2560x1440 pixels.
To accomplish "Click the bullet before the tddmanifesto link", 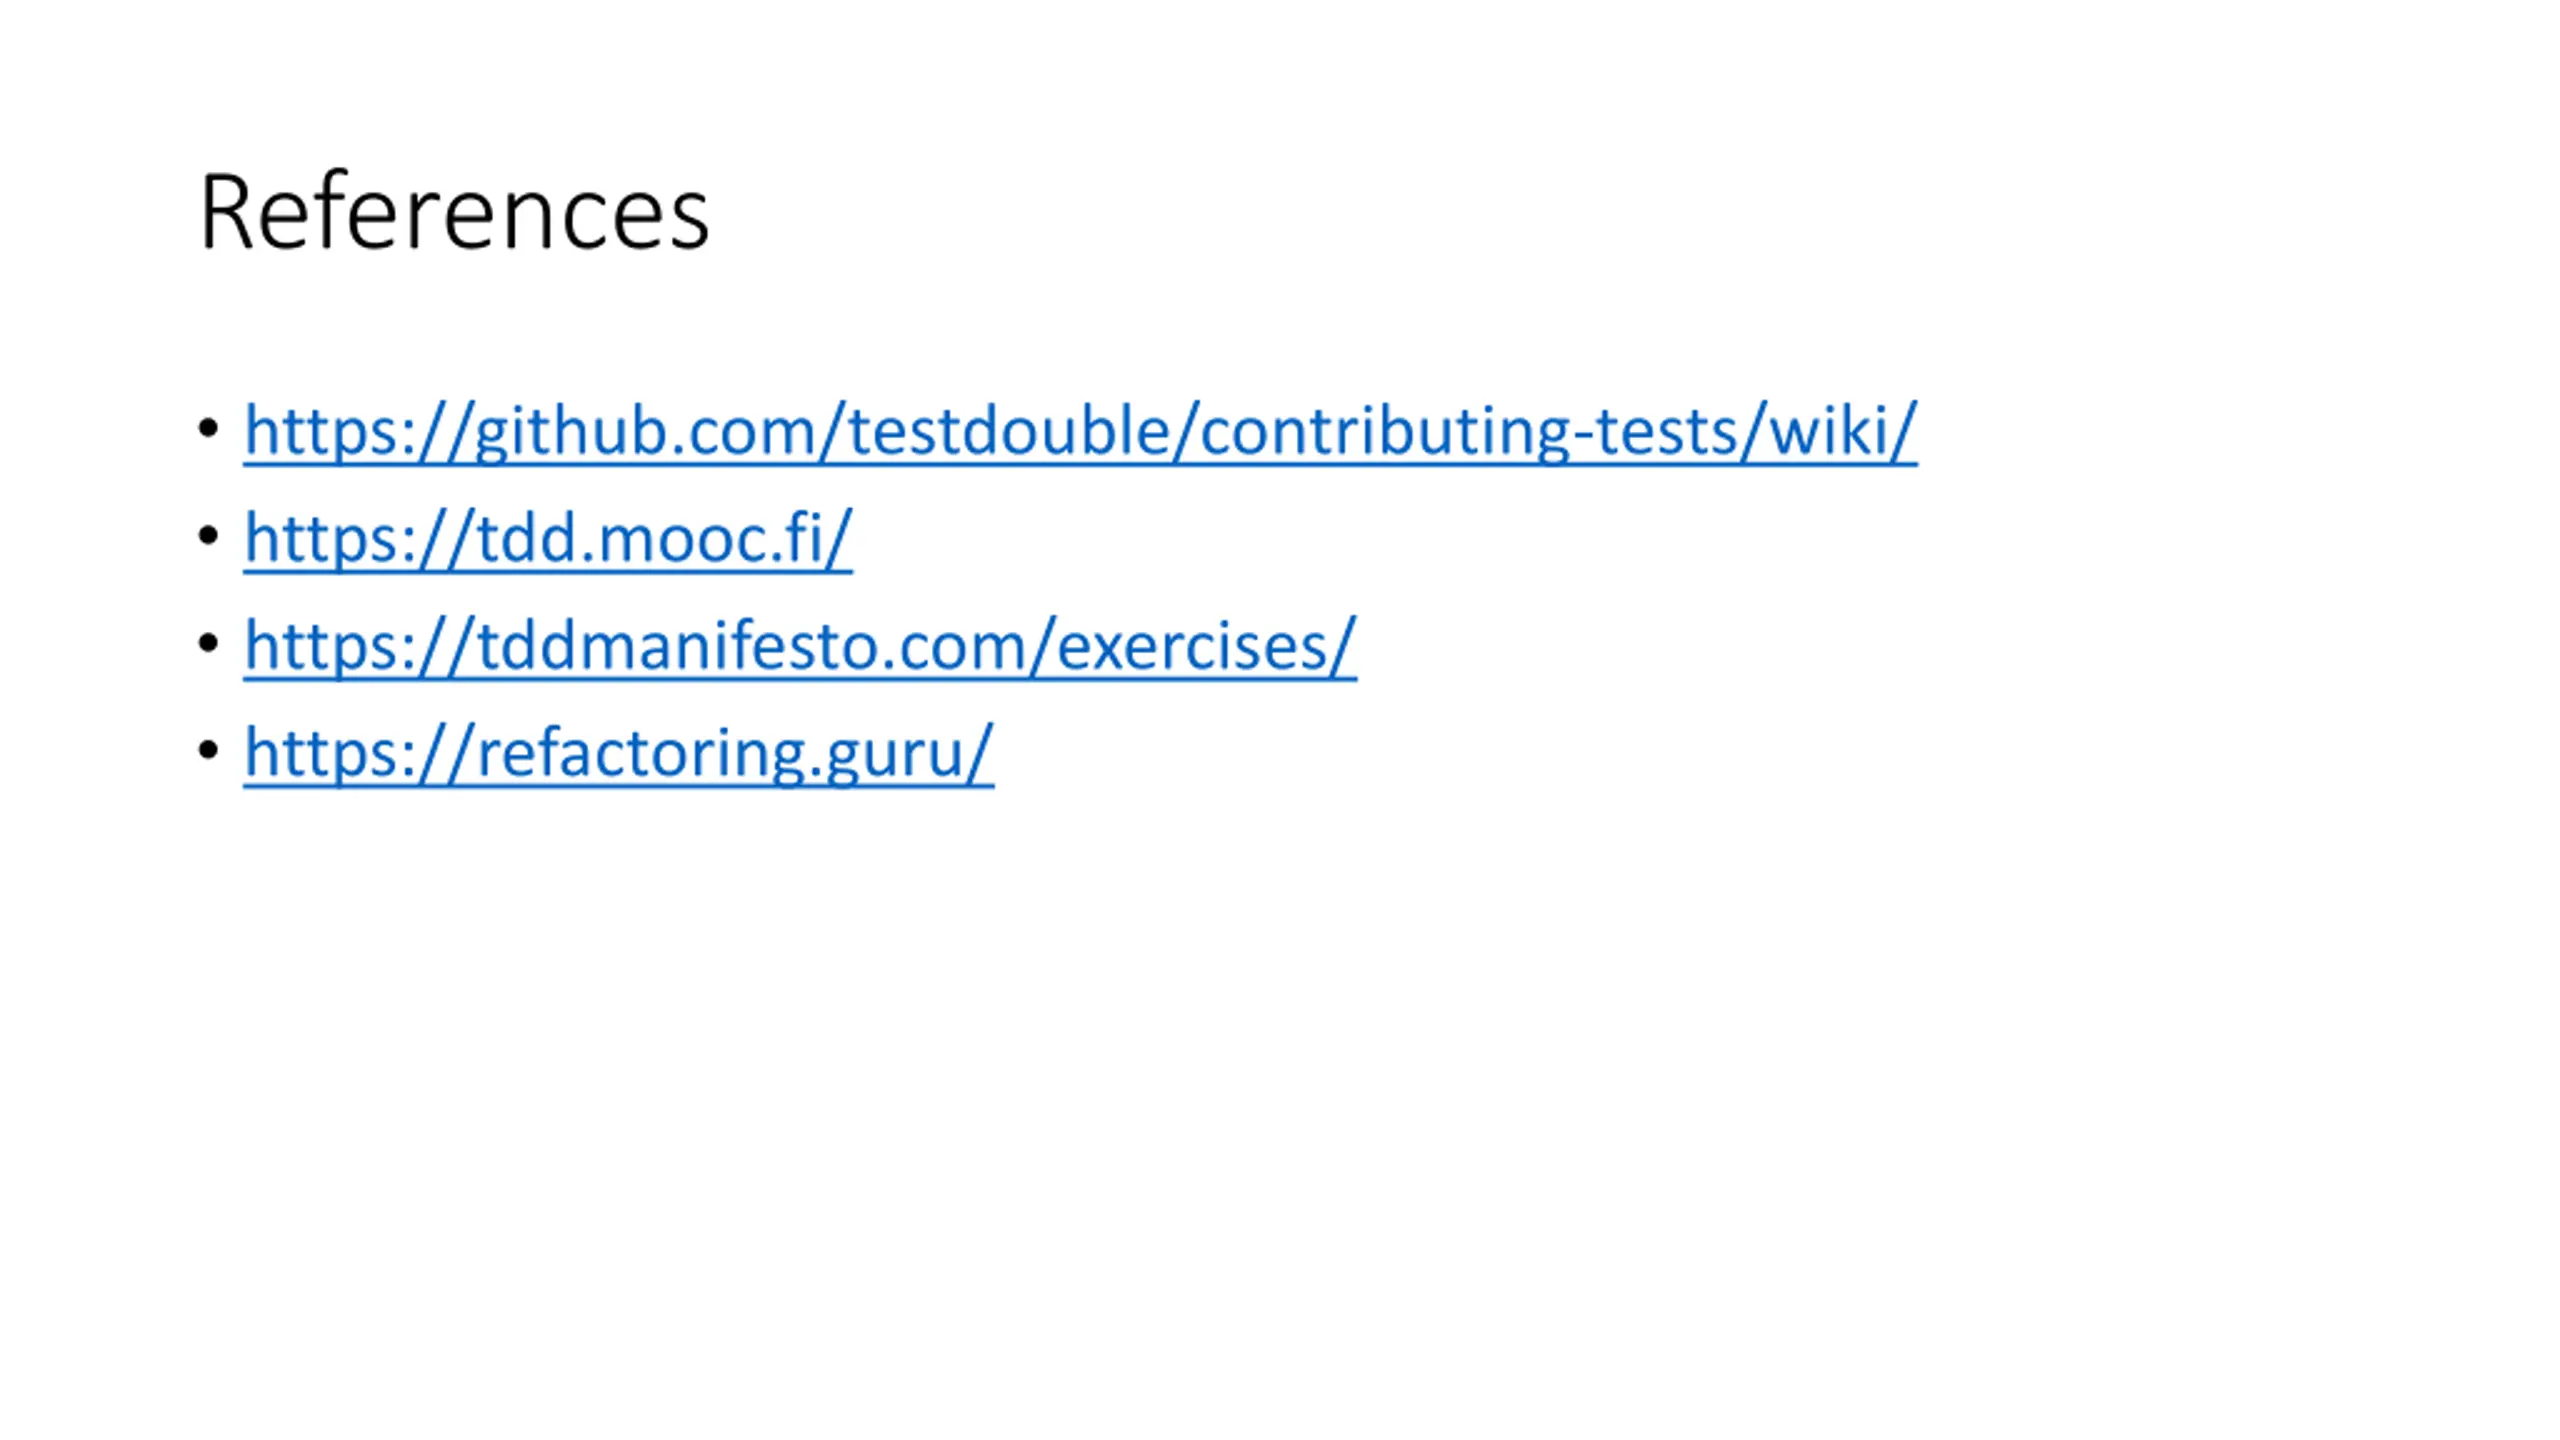I will pyautogui.click(x=208, y=643).
